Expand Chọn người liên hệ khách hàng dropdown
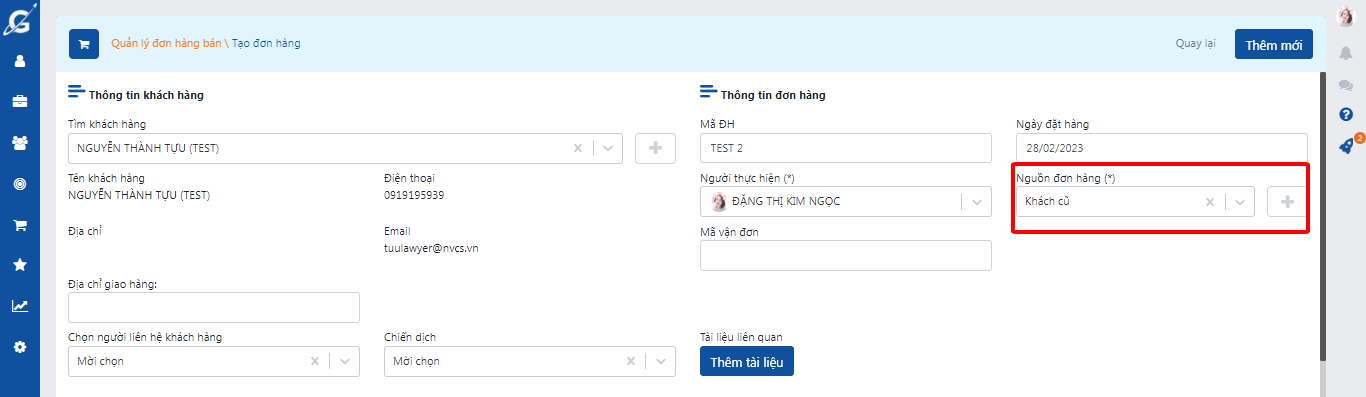This screenshot has height=397, width=1366. 345,361
